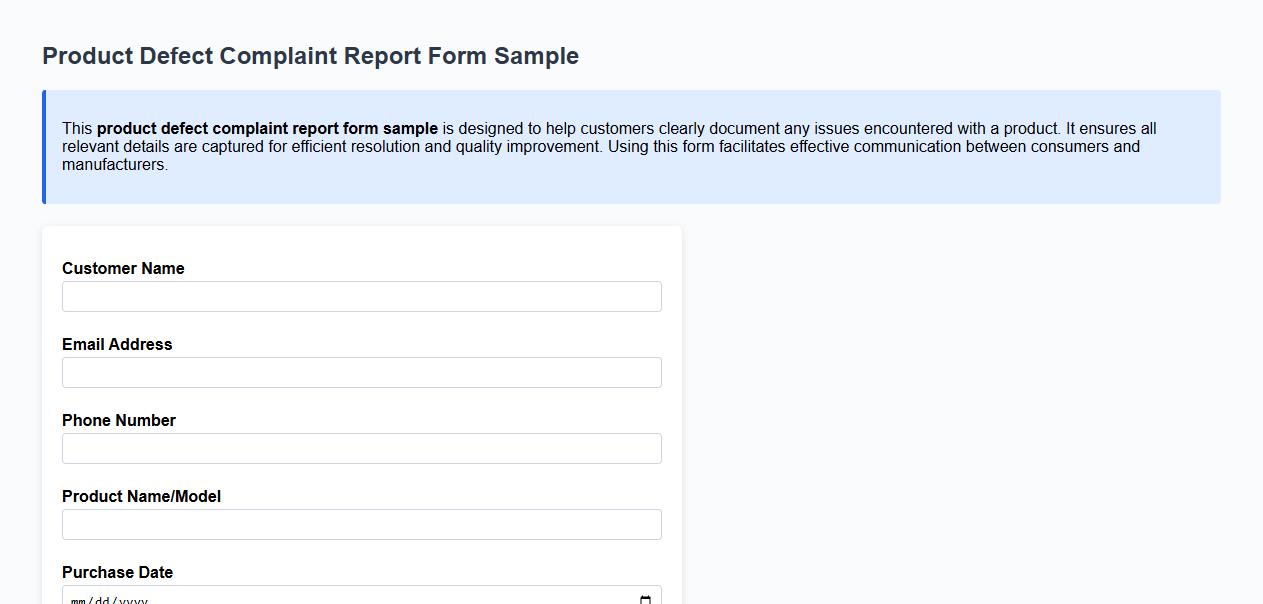Click the Product Name/Model field label
1263x604 pixels.
click(x=141, y=496)
